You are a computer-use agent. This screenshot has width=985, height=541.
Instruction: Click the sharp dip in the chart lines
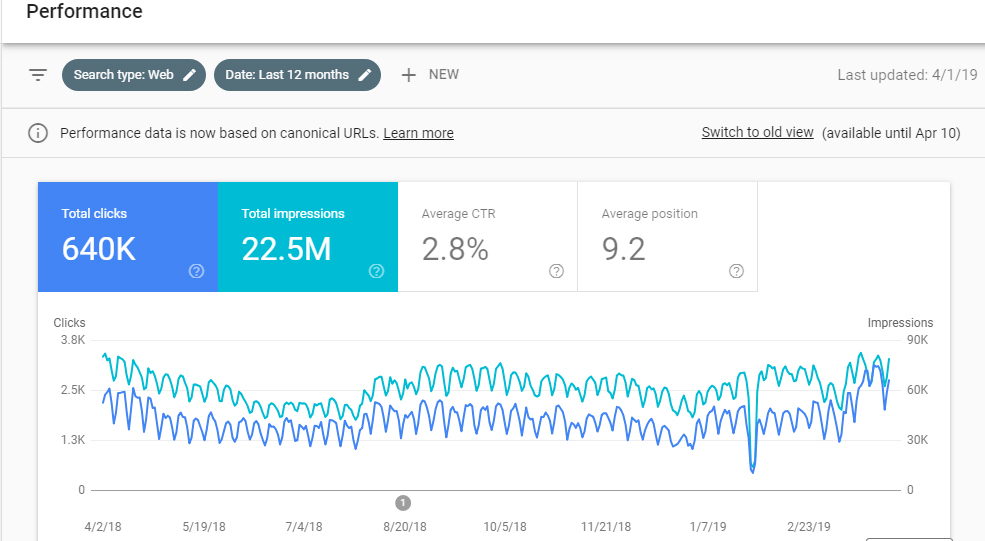click(x=752, y=466)
